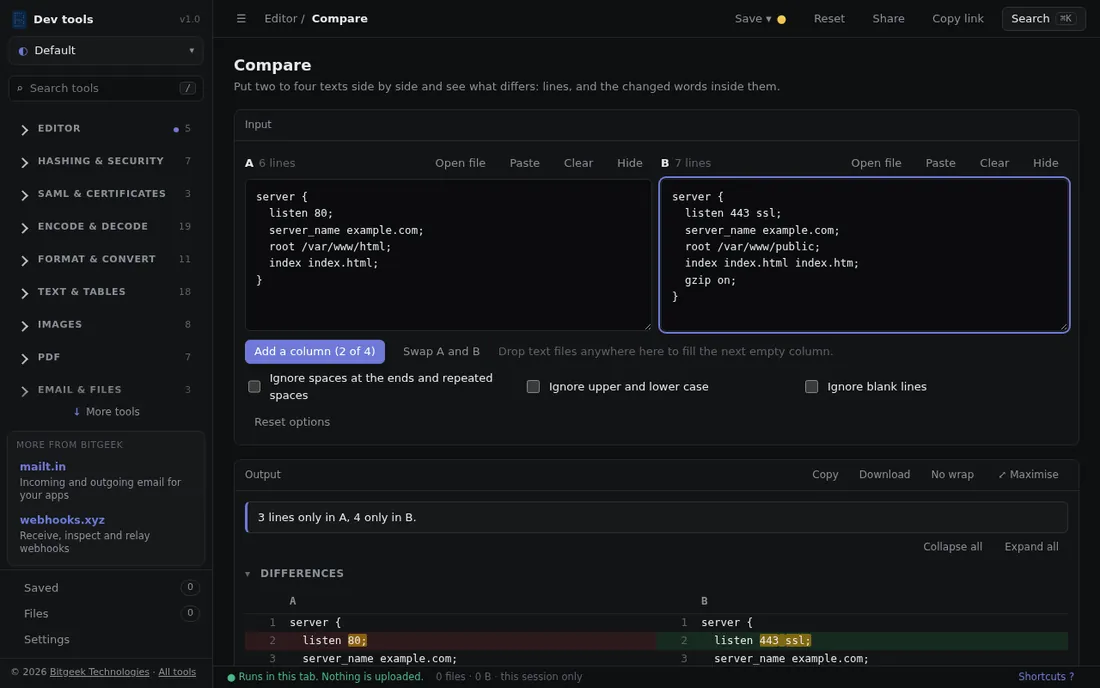
Task: Click Collapse all
Action: click(x=952, y=547)
